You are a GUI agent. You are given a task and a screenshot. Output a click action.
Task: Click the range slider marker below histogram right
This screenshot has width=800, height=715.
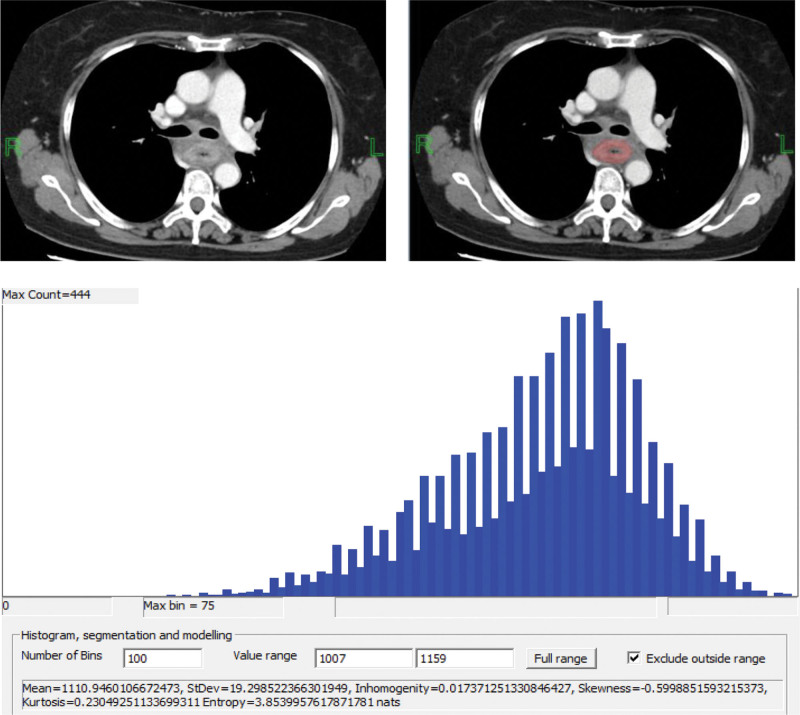[x=668, y=607]
